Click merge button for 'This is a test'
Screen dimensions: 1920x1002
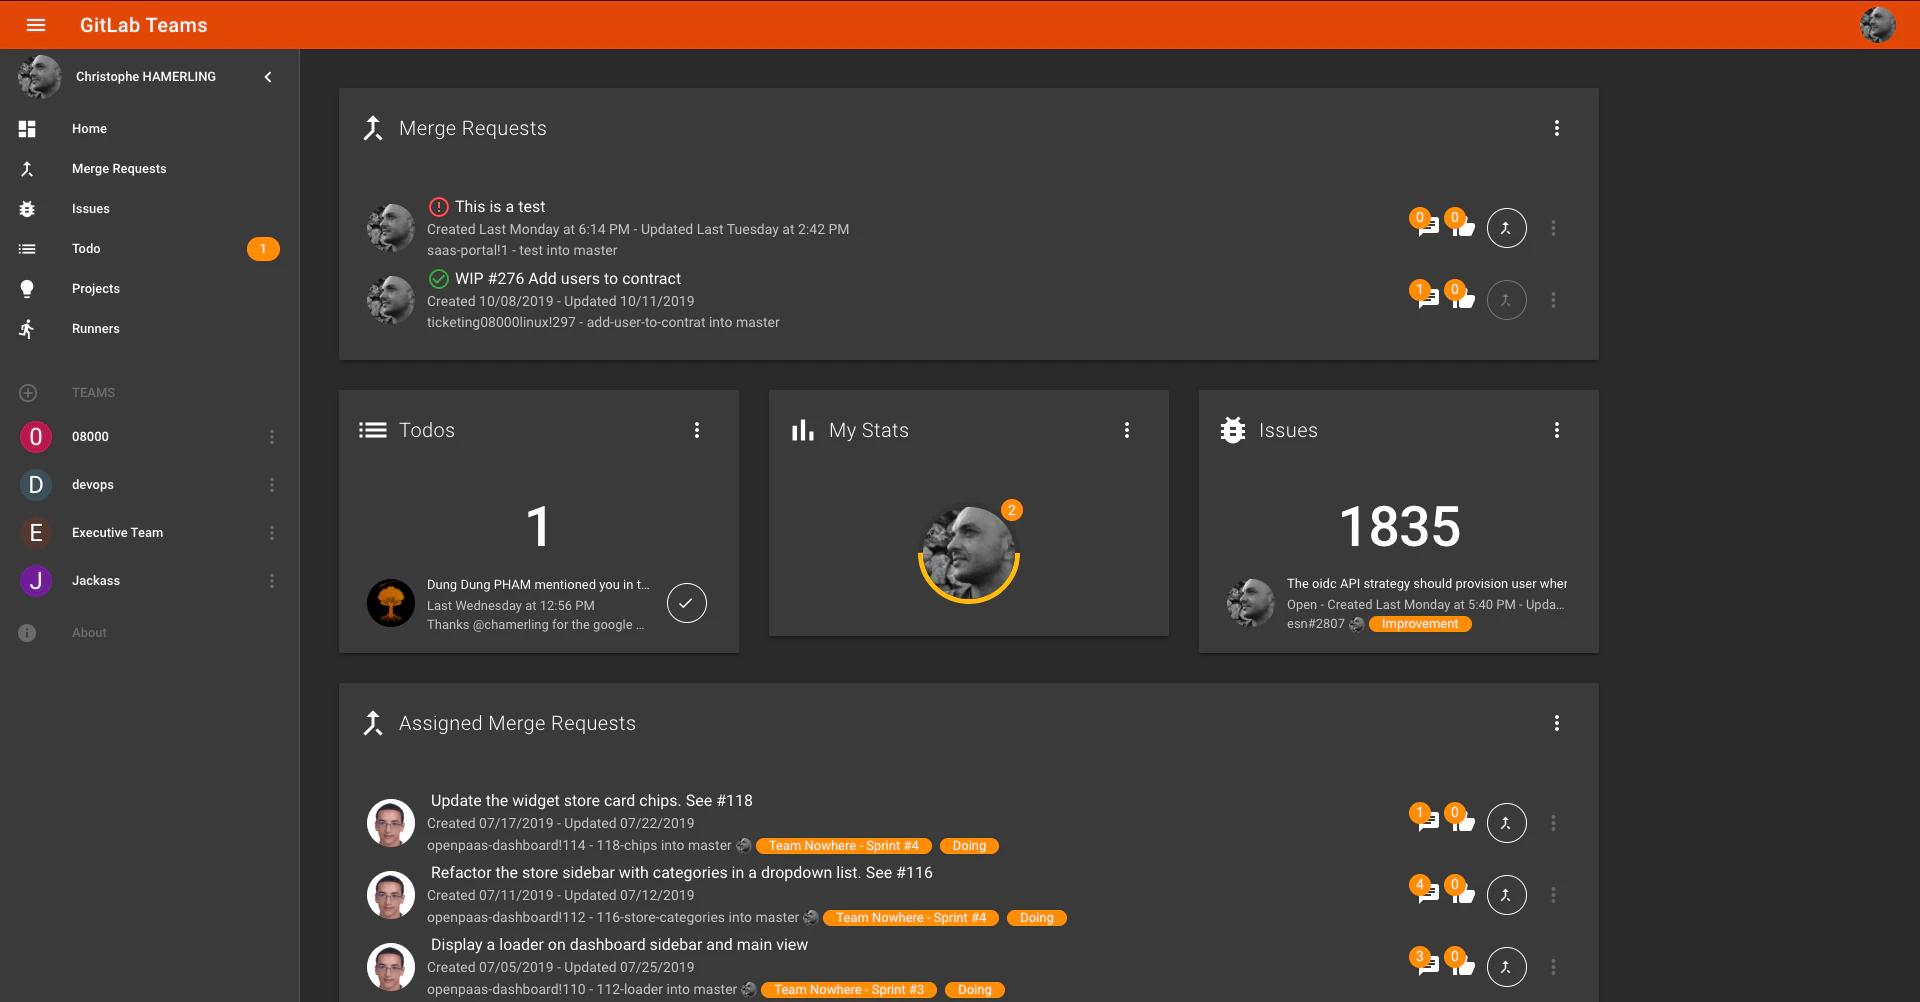pyautogui.click(x=1506, y=228)
